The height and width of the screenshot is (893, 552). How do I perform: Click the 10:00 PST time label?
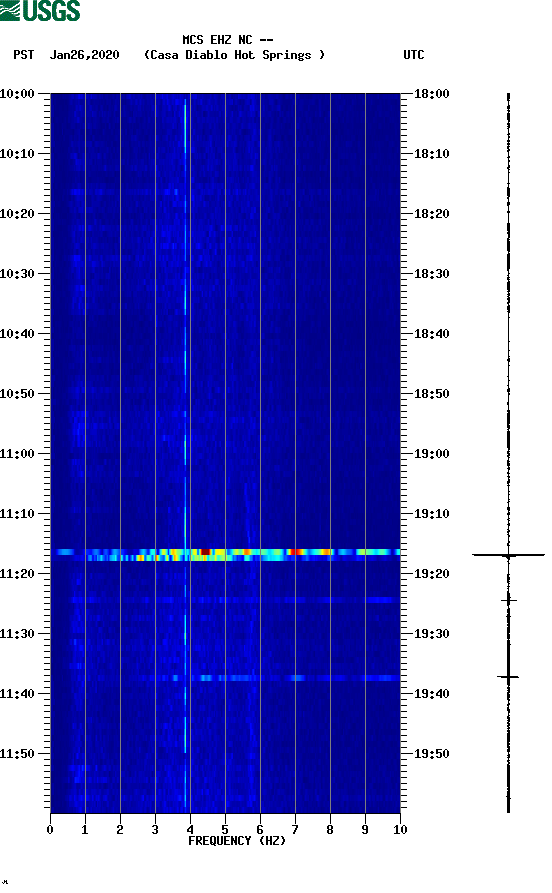[x=17, y=94]
